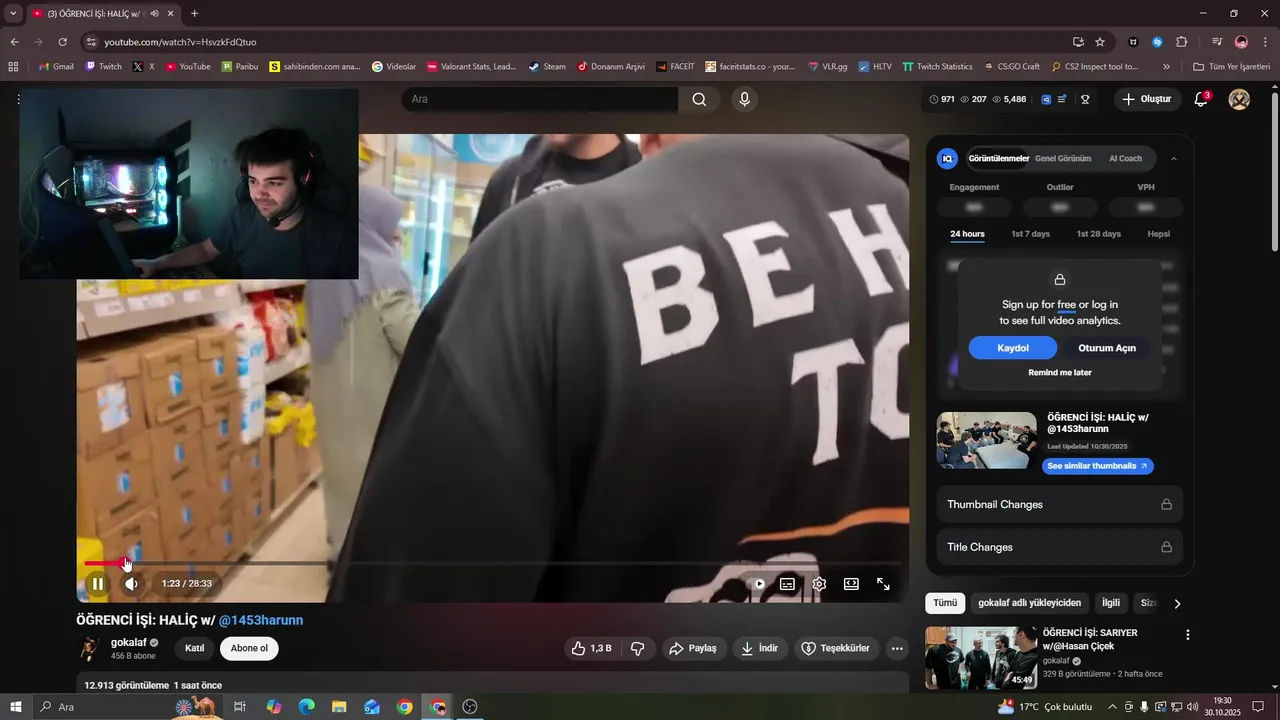
Task: Click the Katıl join button
Action: pos(195,648)
